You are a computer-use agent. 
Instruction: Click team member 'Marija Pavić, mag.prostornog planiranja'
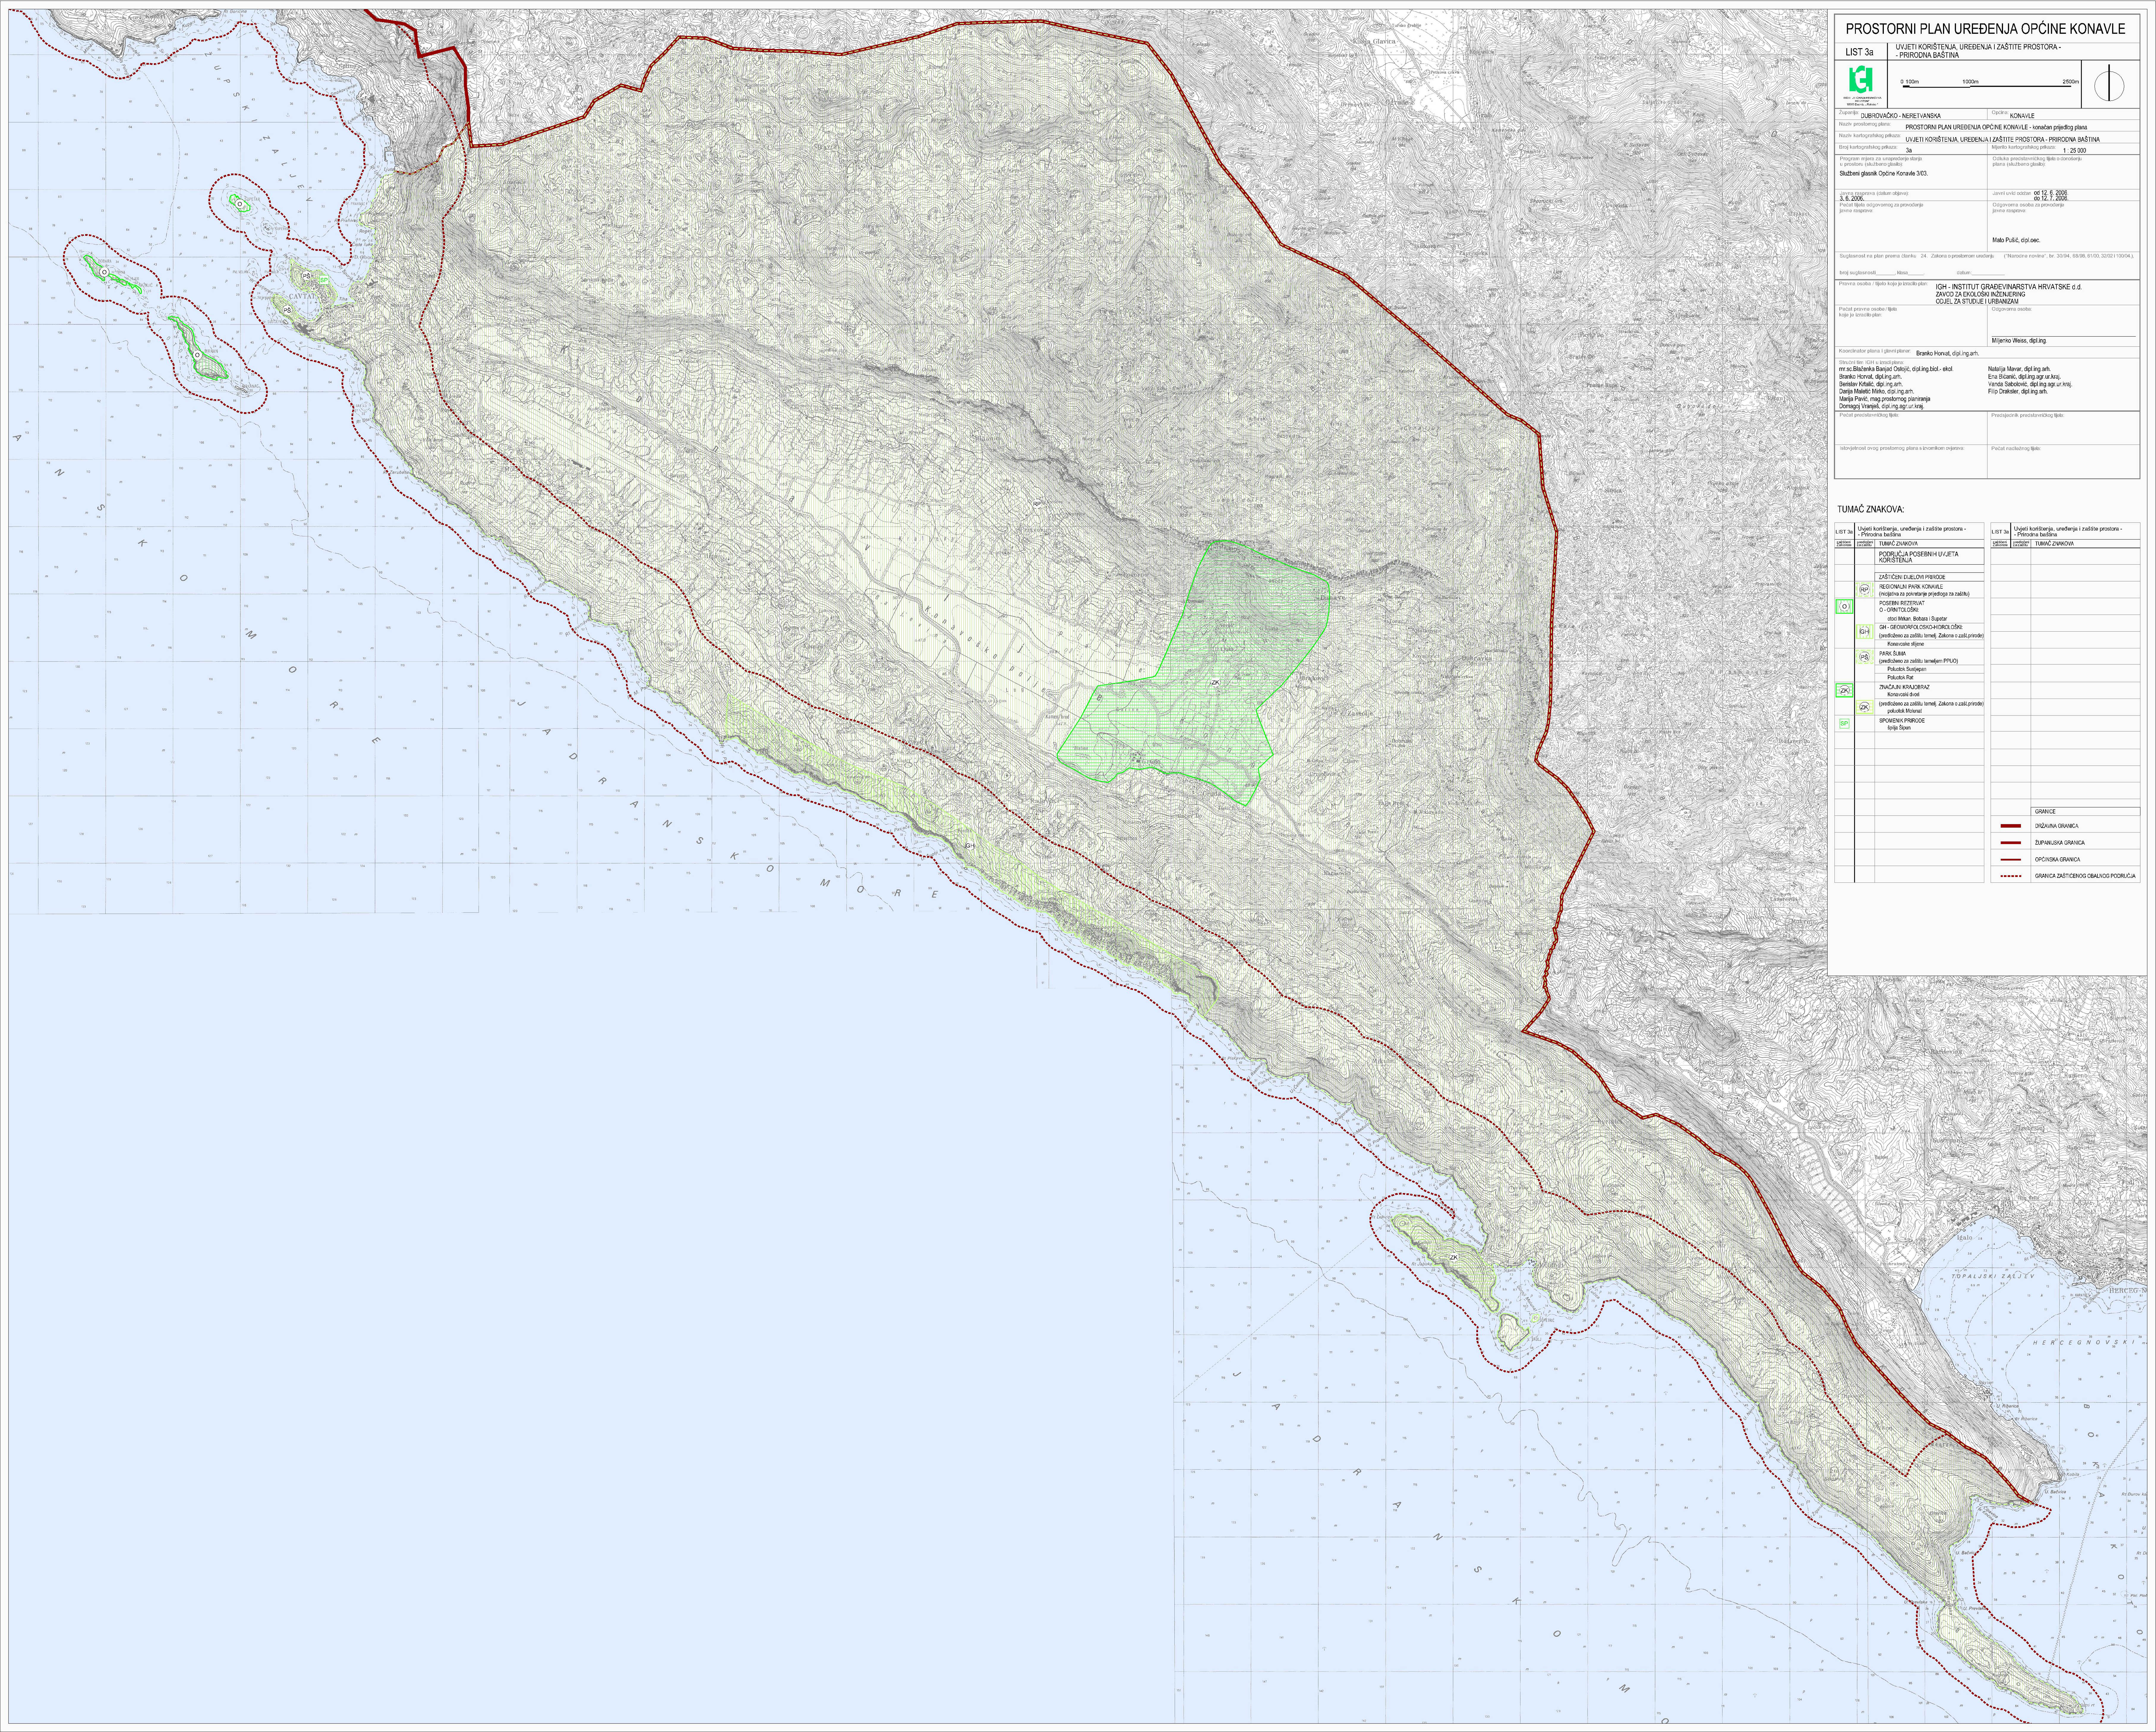point(1885,399)
